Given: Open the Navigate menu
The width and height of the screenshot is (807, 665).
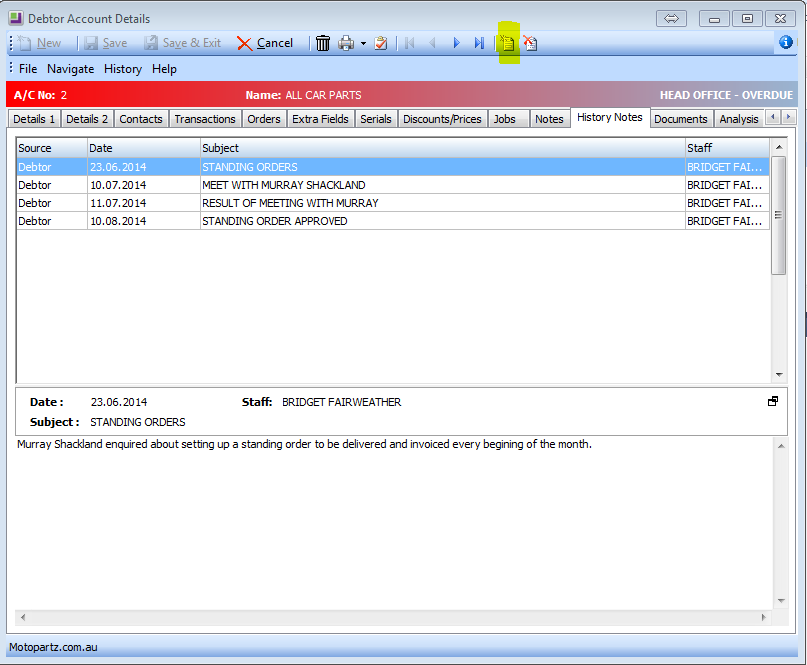Looking at the screenshot, I should pos(71,69).
